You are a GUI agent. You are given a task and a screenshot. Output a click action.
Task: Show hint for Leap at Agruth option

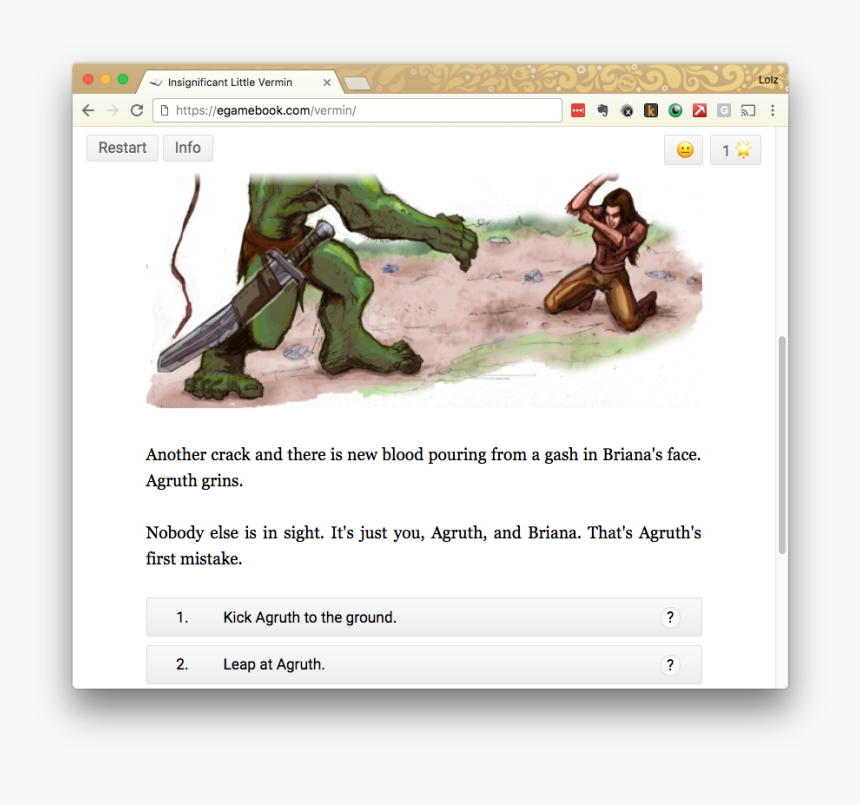670,665
